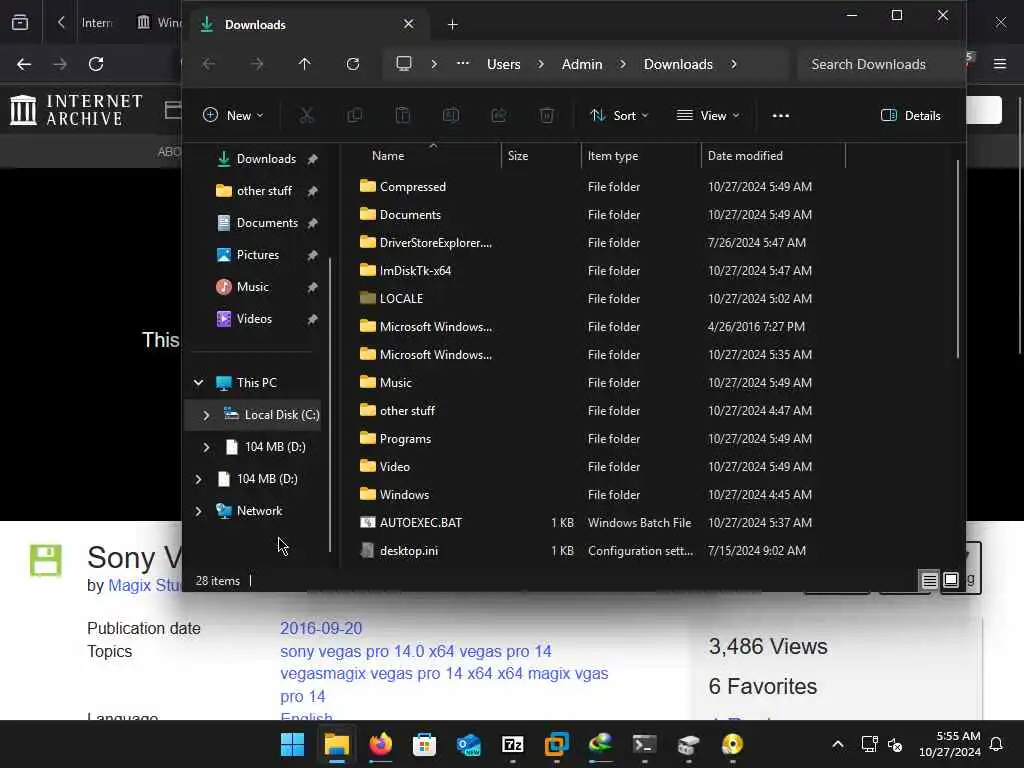Viewport: 1024px width, 768px height.
Task: Click the Share icon in Explorer toolbar
Action: [499, 116]
